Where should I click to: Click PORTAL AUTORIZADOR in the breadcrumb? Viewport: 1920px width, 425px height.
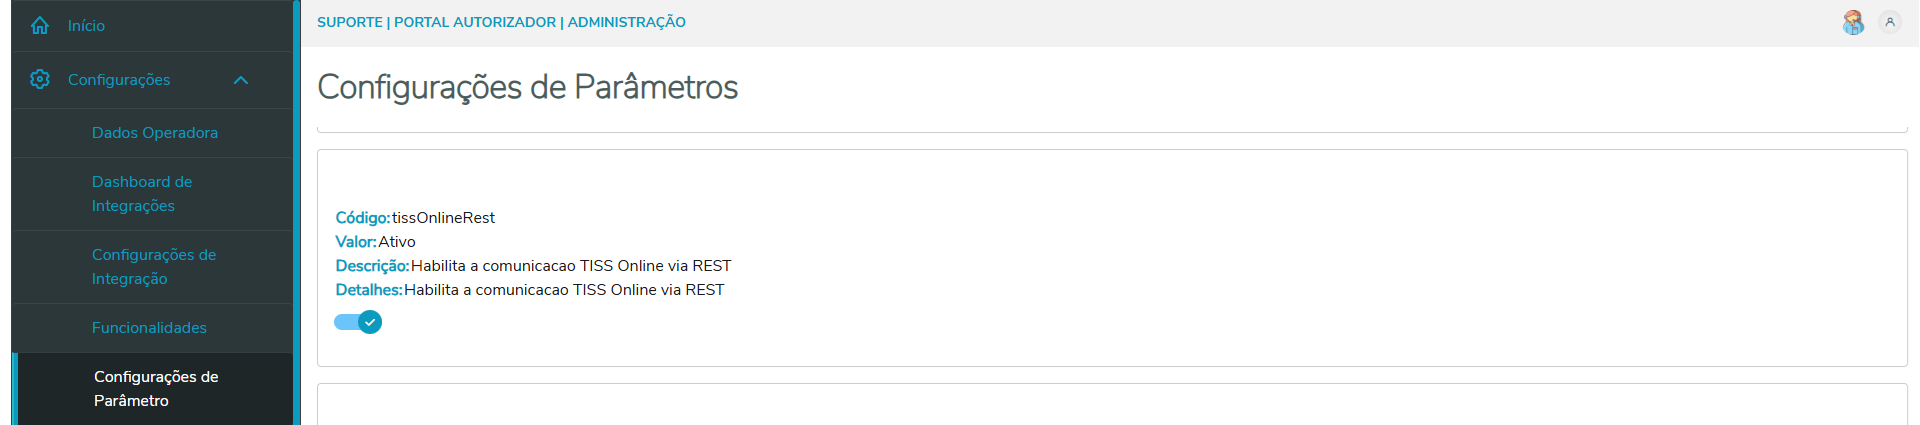(x=475, y=22)
